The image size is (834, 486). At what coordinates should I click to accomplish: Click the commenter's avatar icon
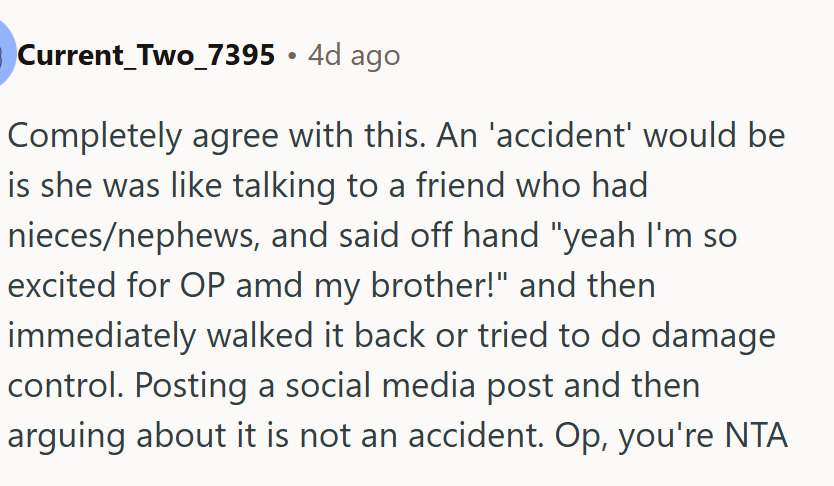4,55
